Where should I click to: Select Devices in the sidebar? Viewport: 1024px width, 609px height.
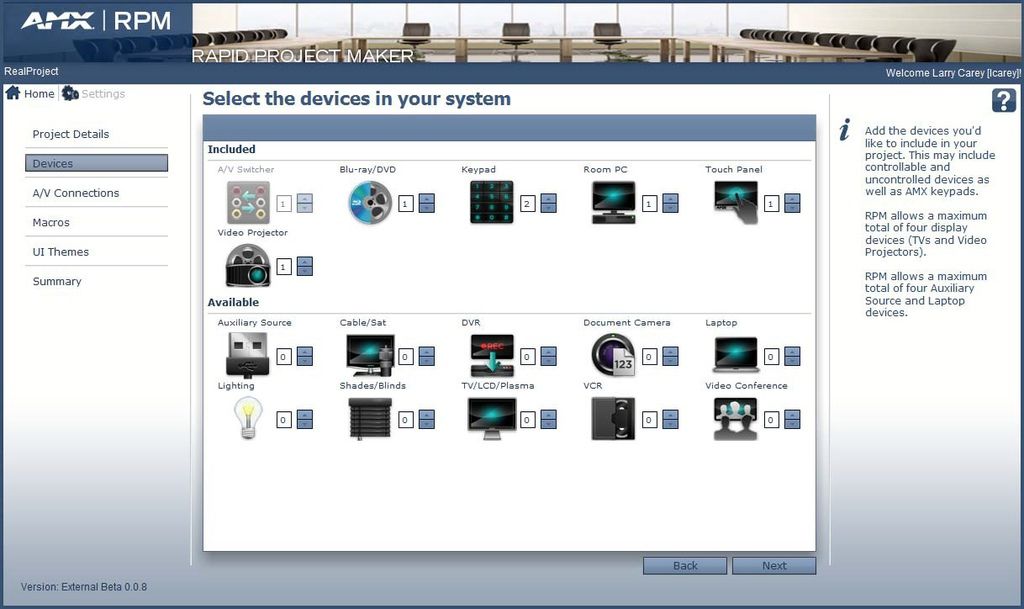97,163
